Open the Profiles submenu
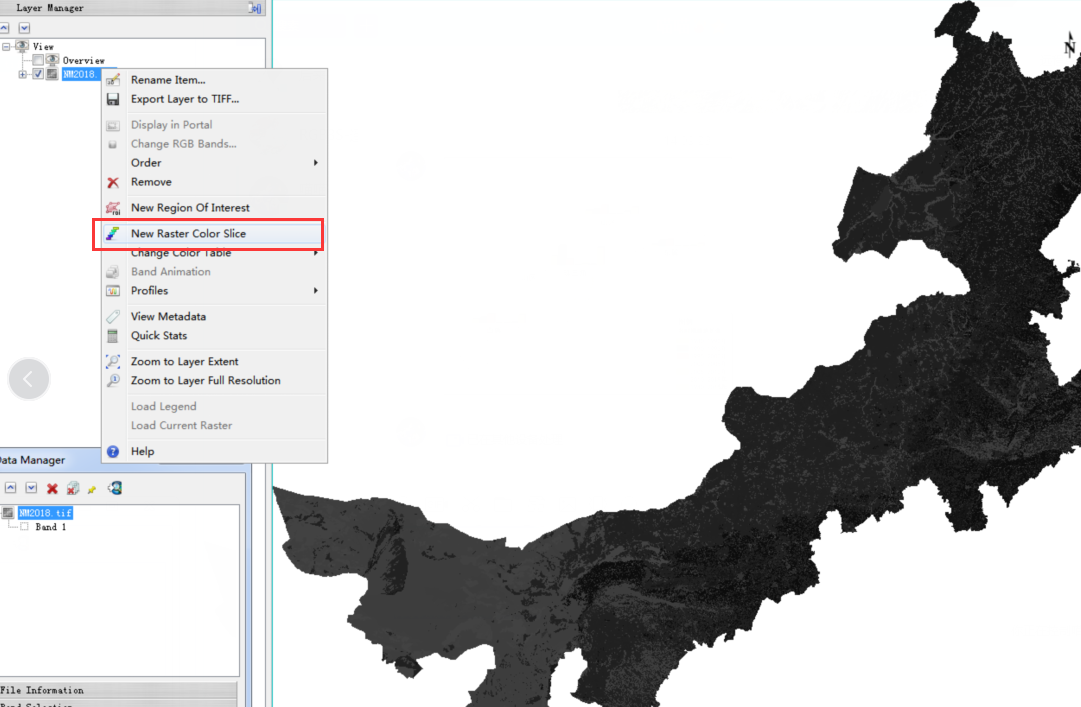Image resolution: width=1081 pixels, height=707 pixels. click(x=214, y=291)
